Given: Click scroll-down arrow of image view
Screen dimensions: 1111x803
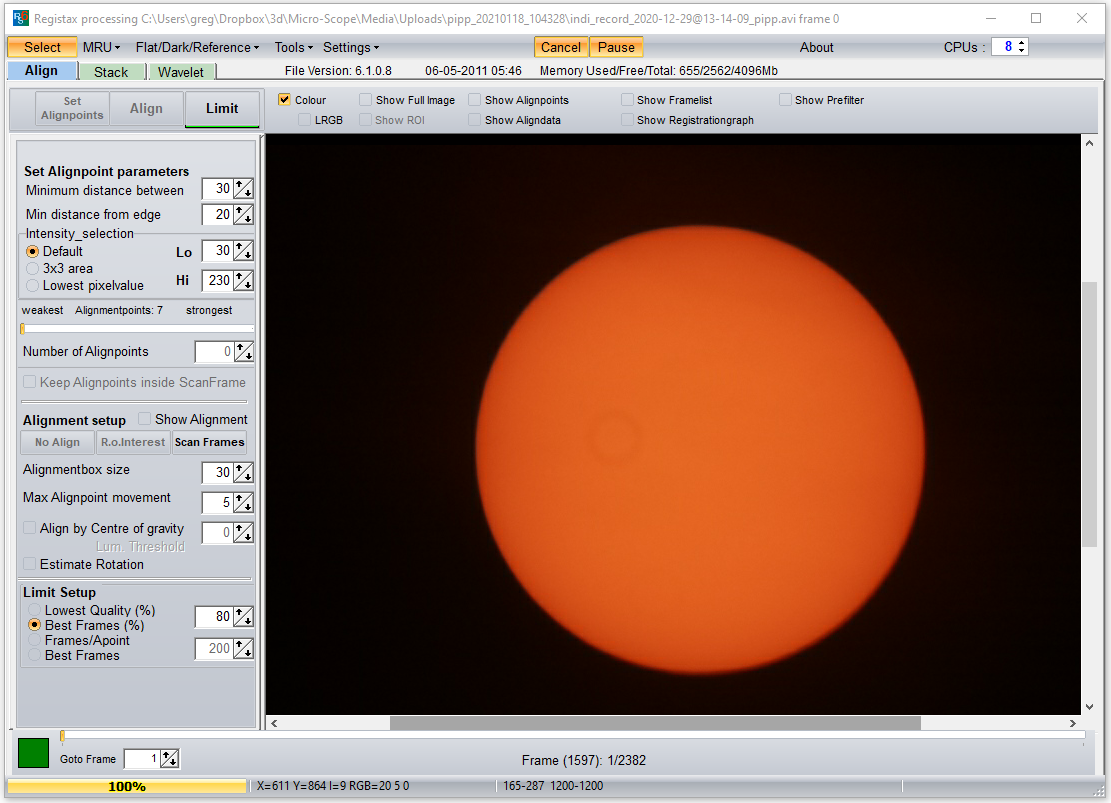Looking at the screenshot, I should 1089,707.
